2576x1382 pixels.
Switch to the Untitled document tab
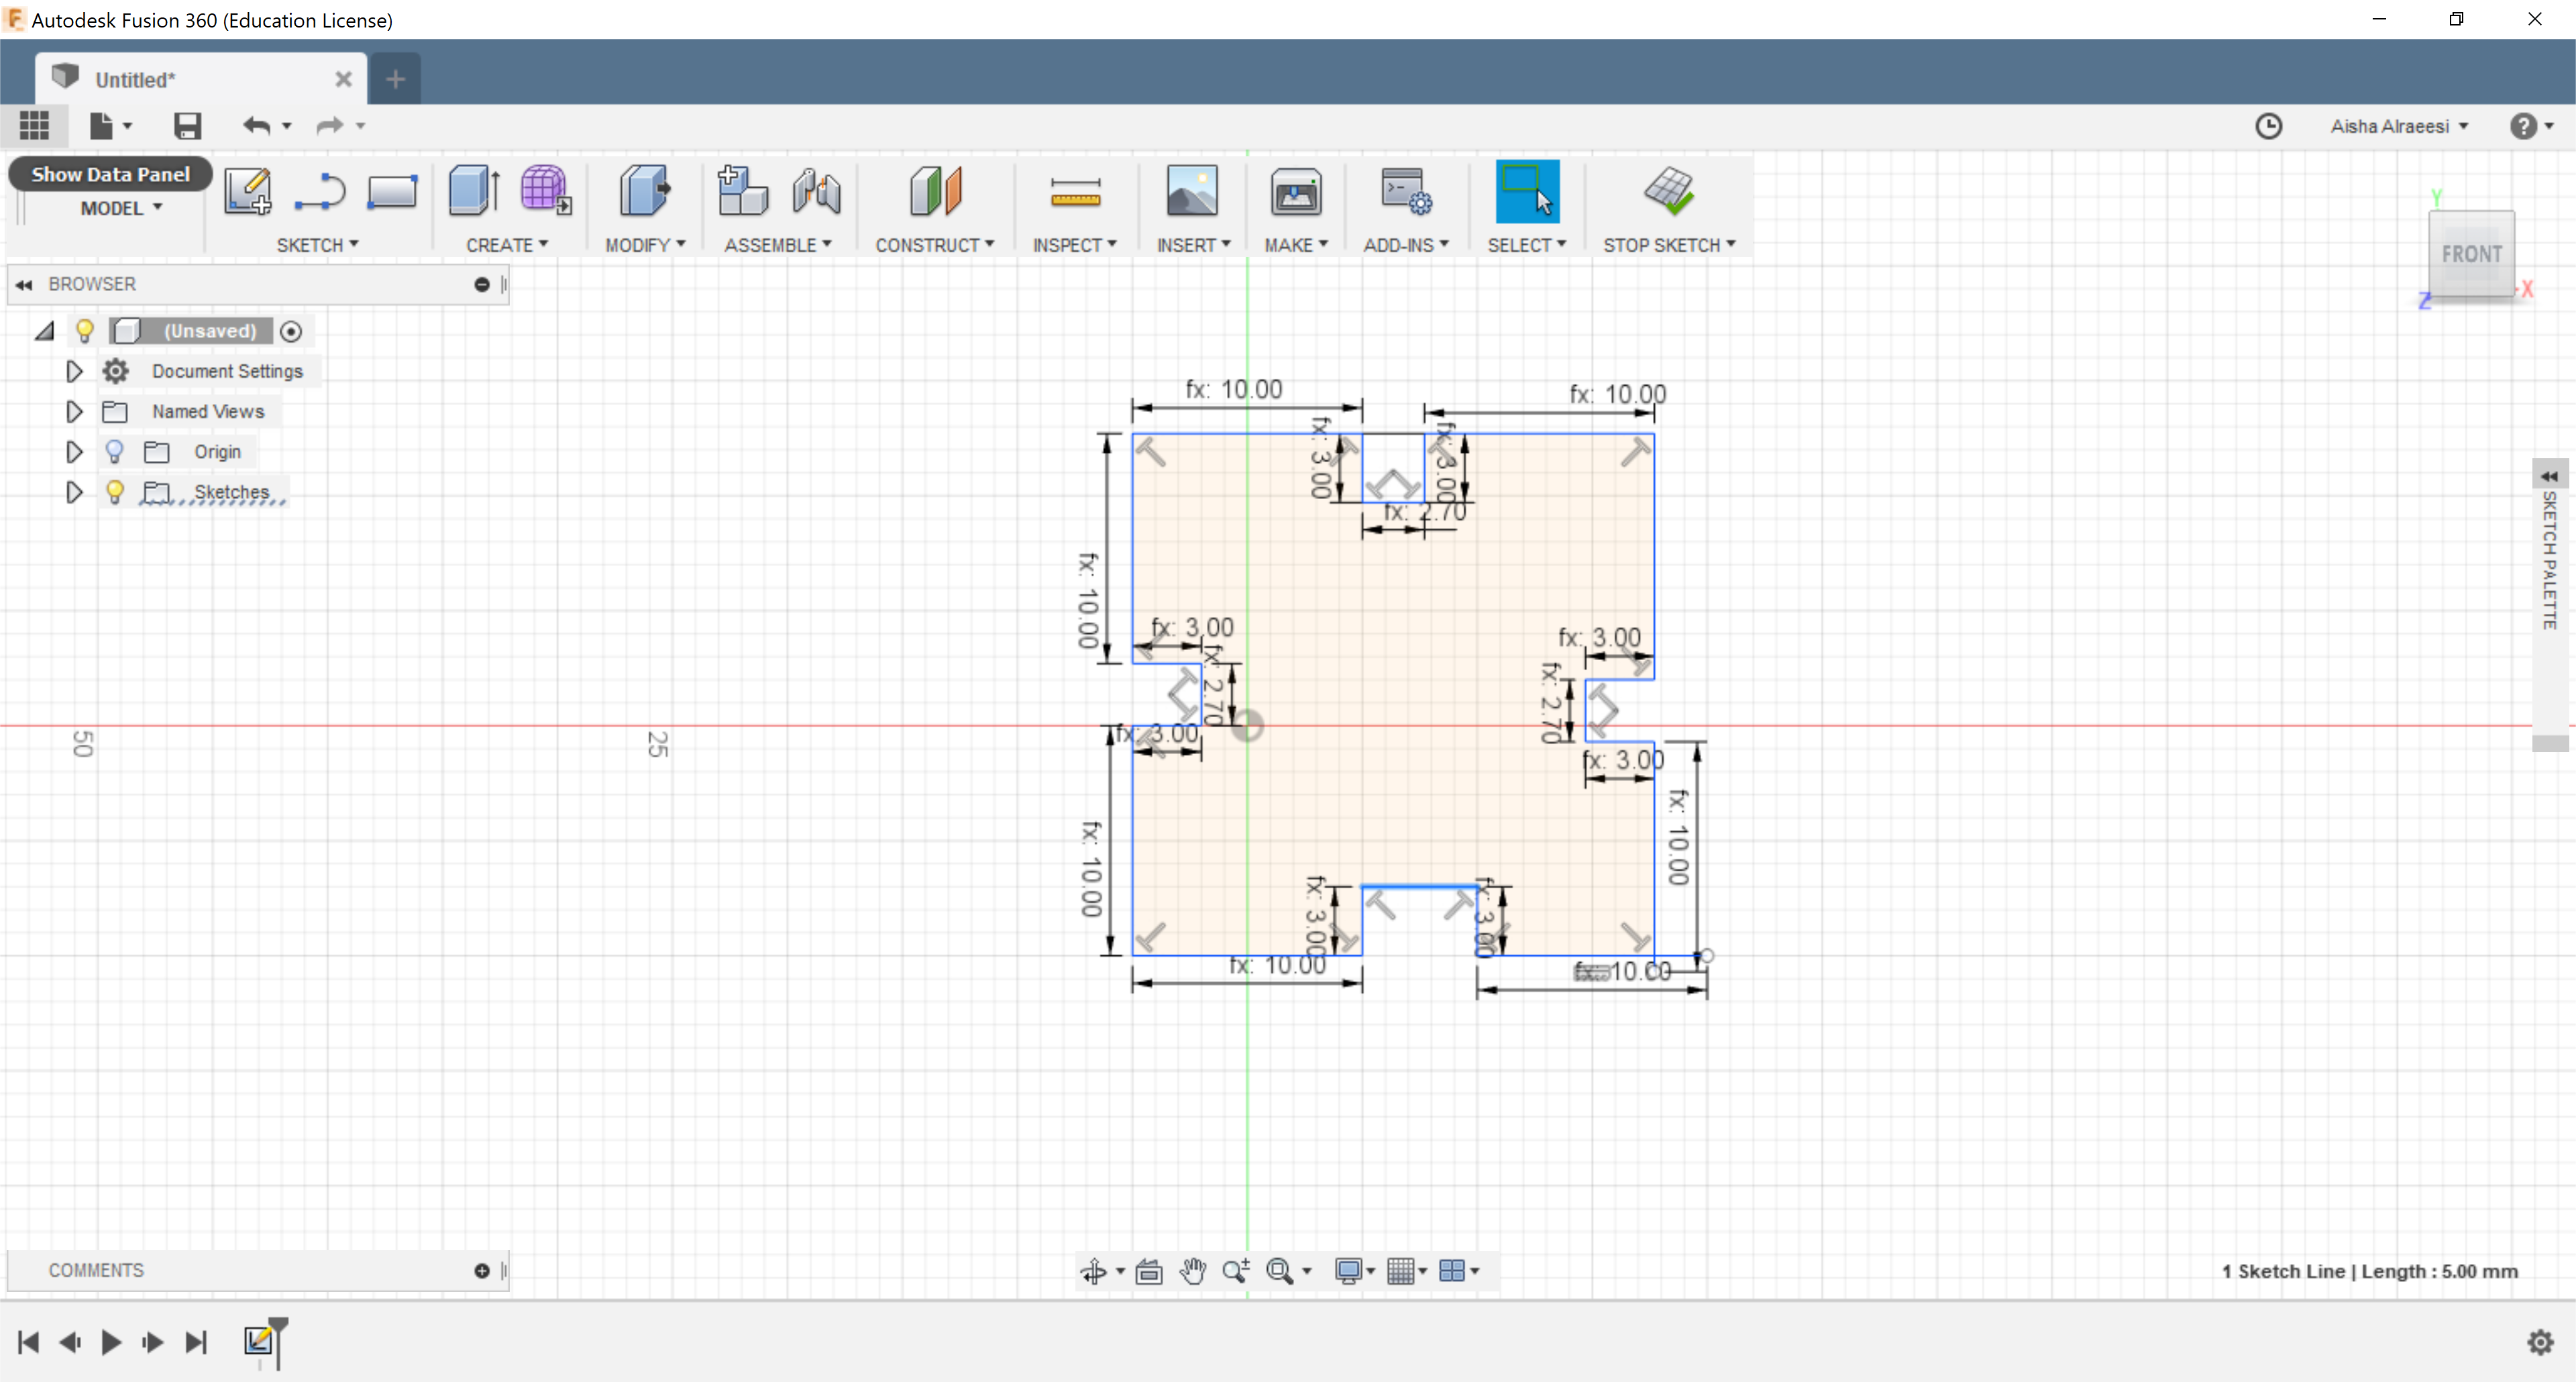coord(135,80)
